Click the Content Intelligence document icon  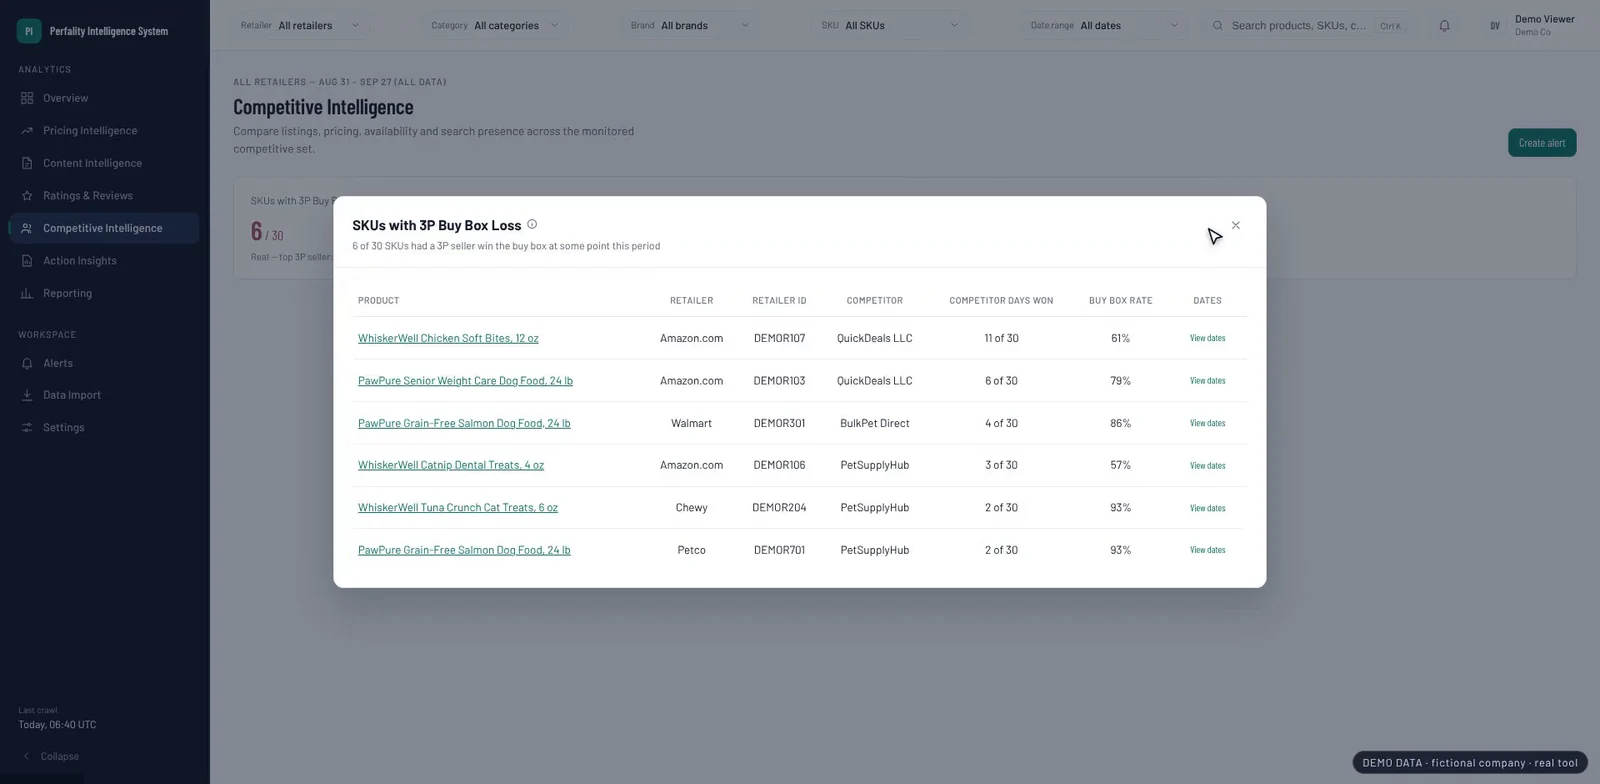pyautogui.click(x=27, y=163)
